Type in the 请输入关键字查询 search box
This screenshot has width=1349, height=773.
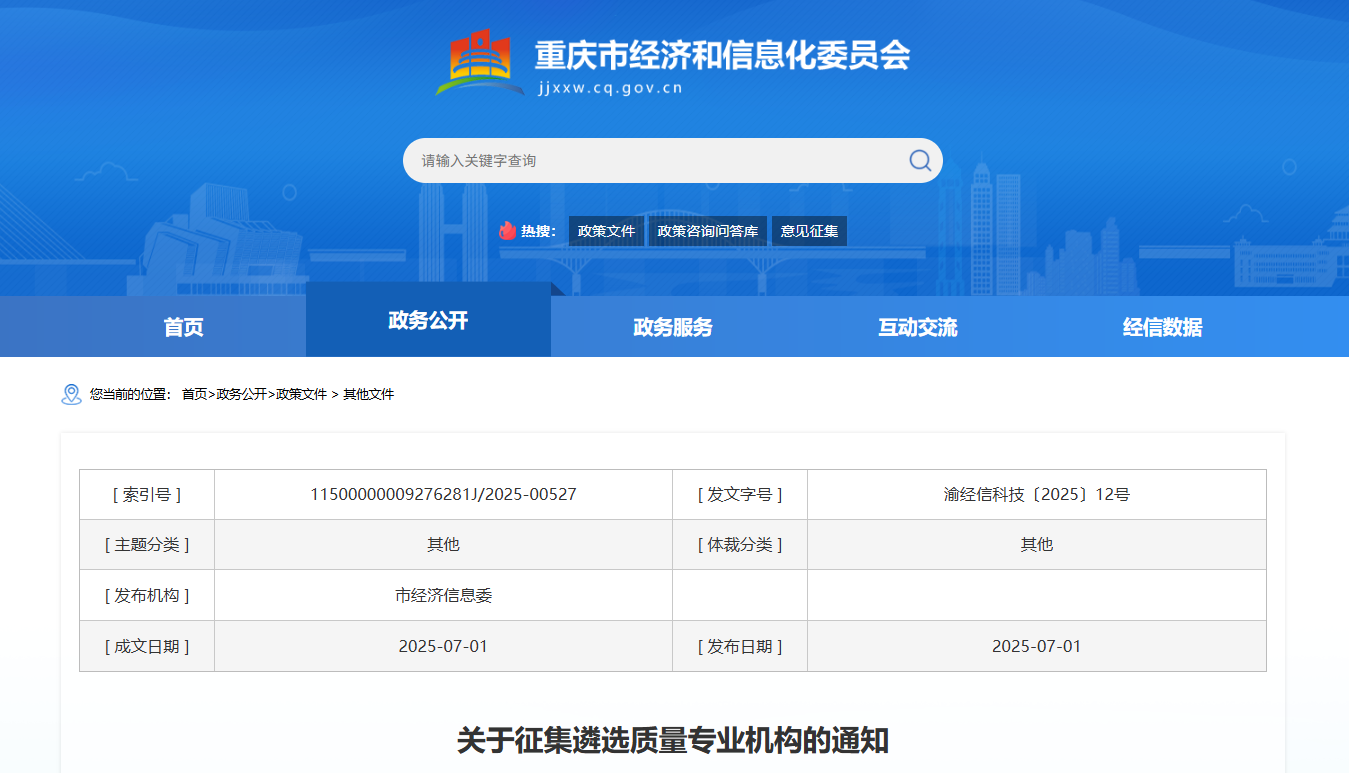(650, 160)
